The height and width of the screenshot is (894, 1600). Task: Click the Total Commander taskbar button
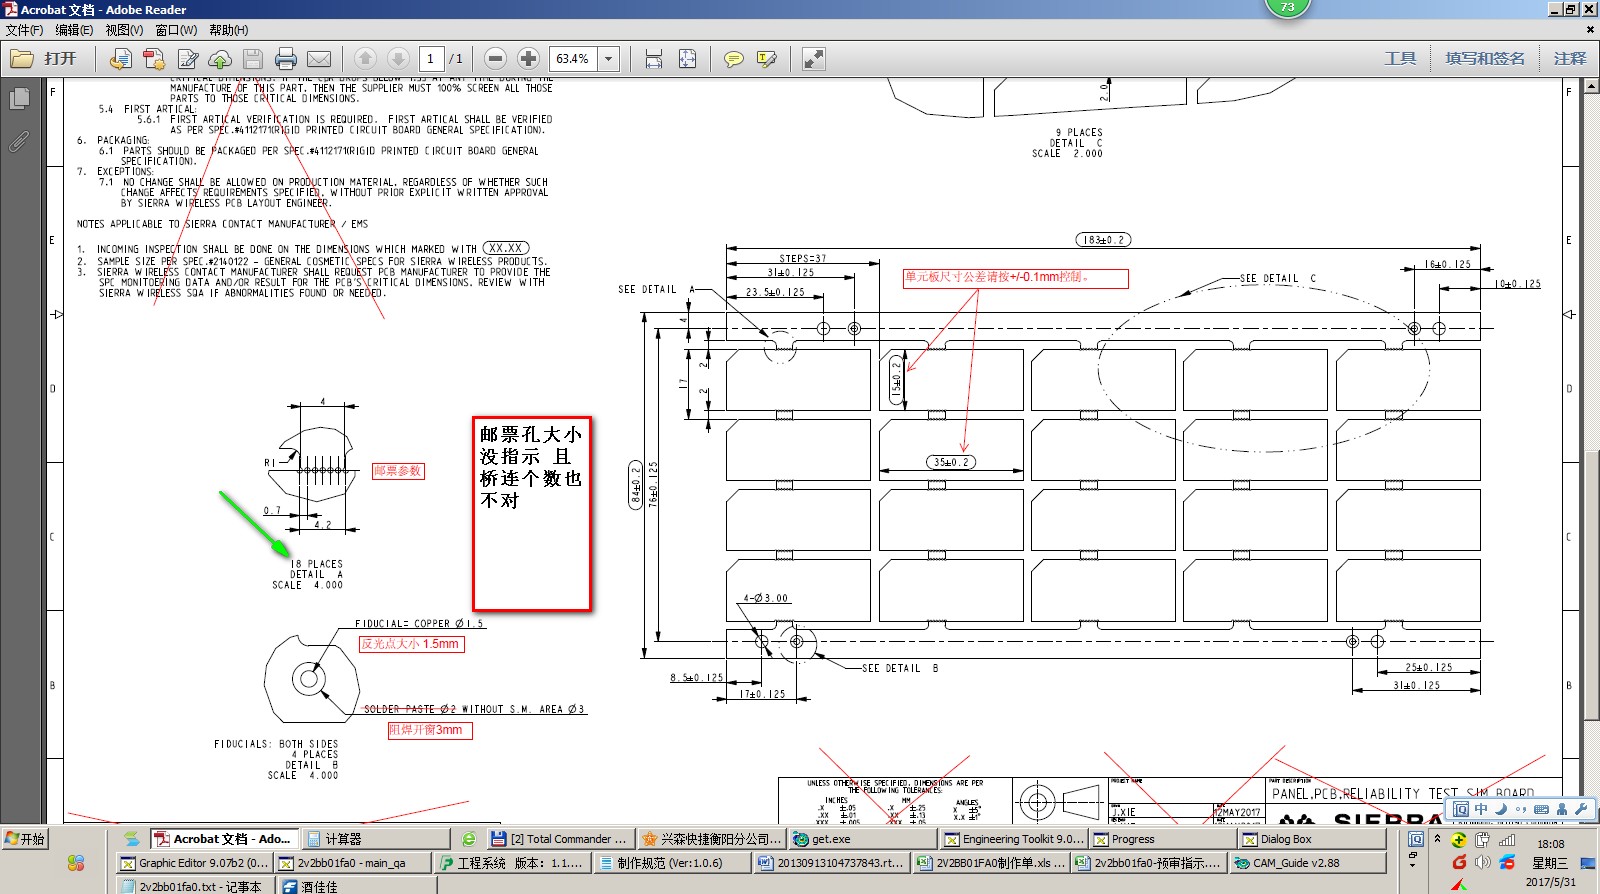(560, 839)
